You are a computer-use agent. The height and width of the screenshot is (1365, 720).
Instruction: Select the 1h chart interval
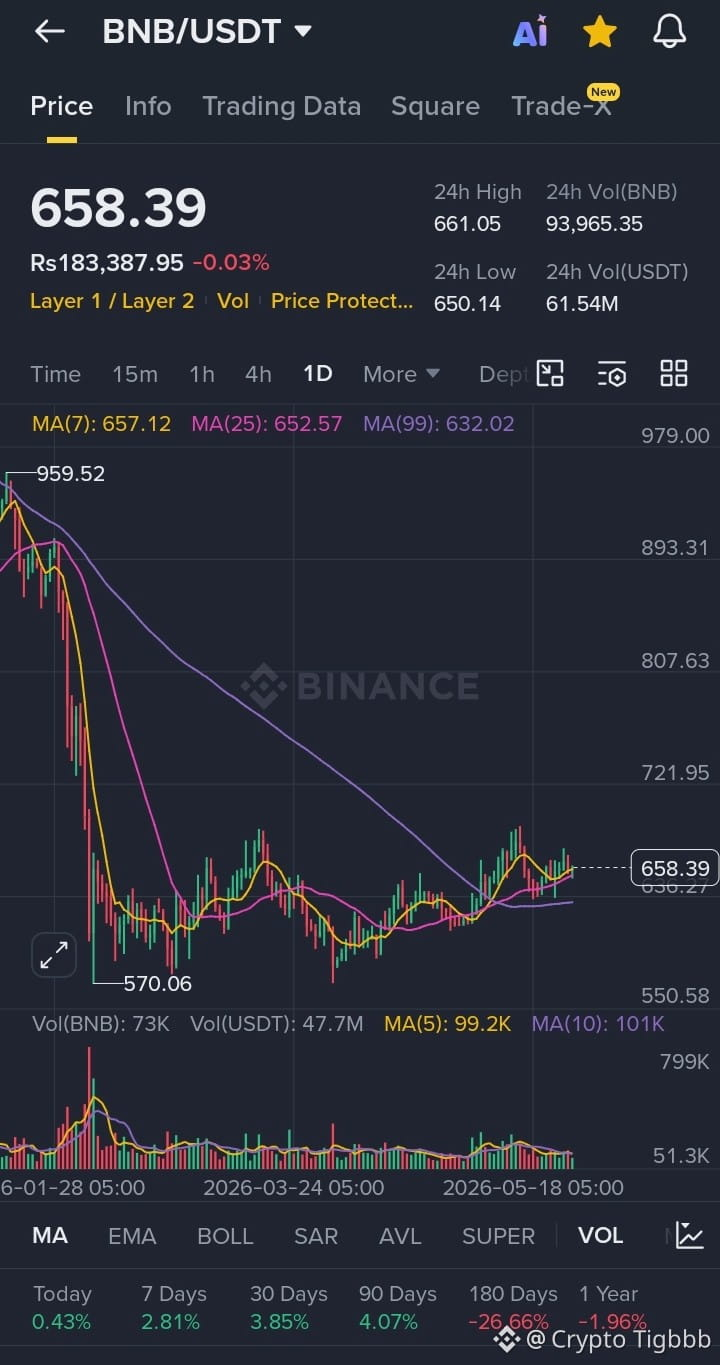(x=202, y=374)
